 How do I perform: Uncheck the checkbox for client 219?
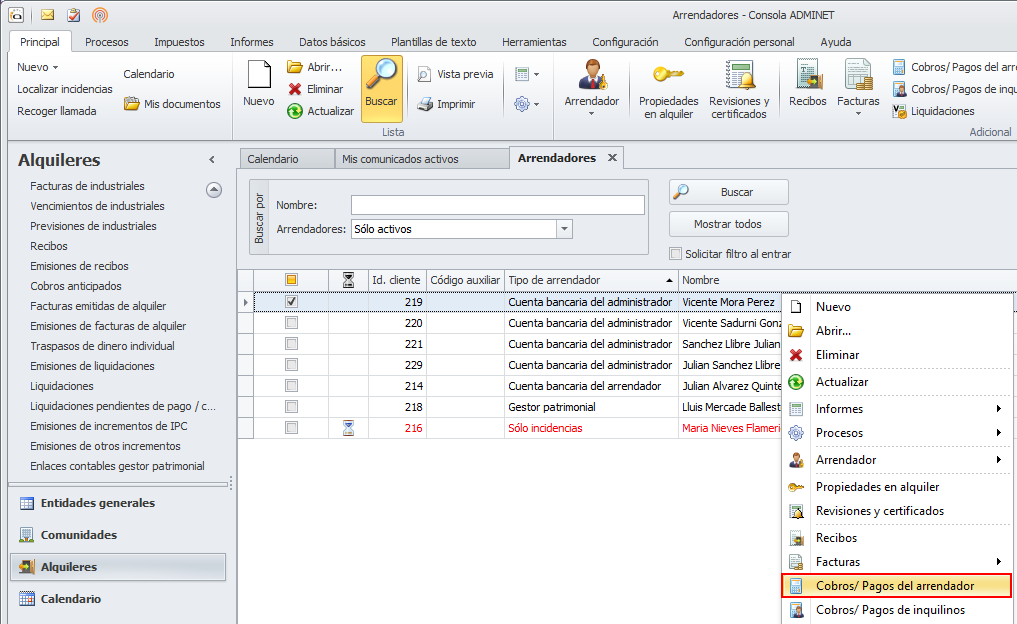coord(291,301)
